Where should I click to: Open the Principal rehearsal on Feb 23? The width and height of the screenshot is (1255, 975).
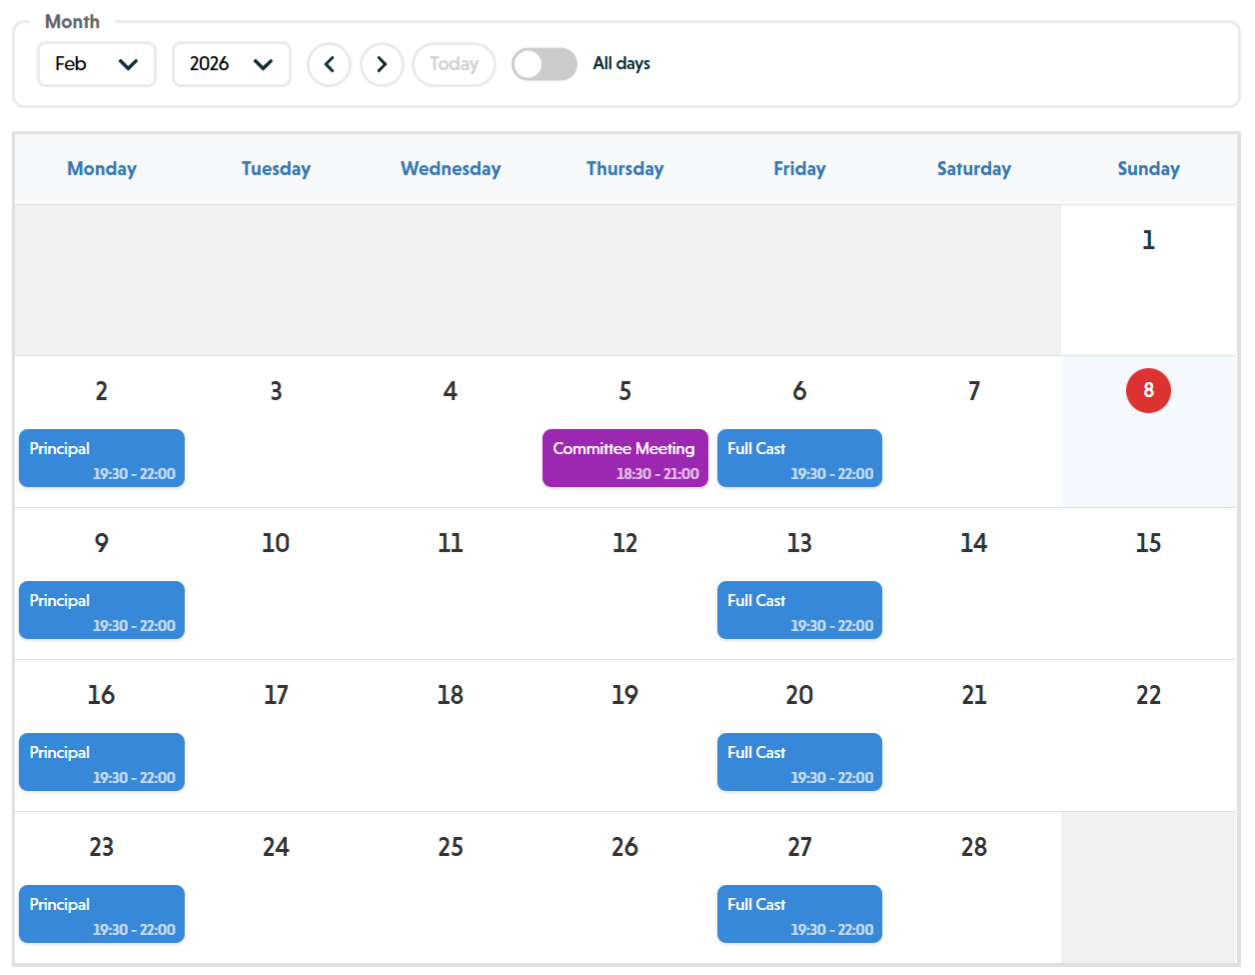coord(101,914)
